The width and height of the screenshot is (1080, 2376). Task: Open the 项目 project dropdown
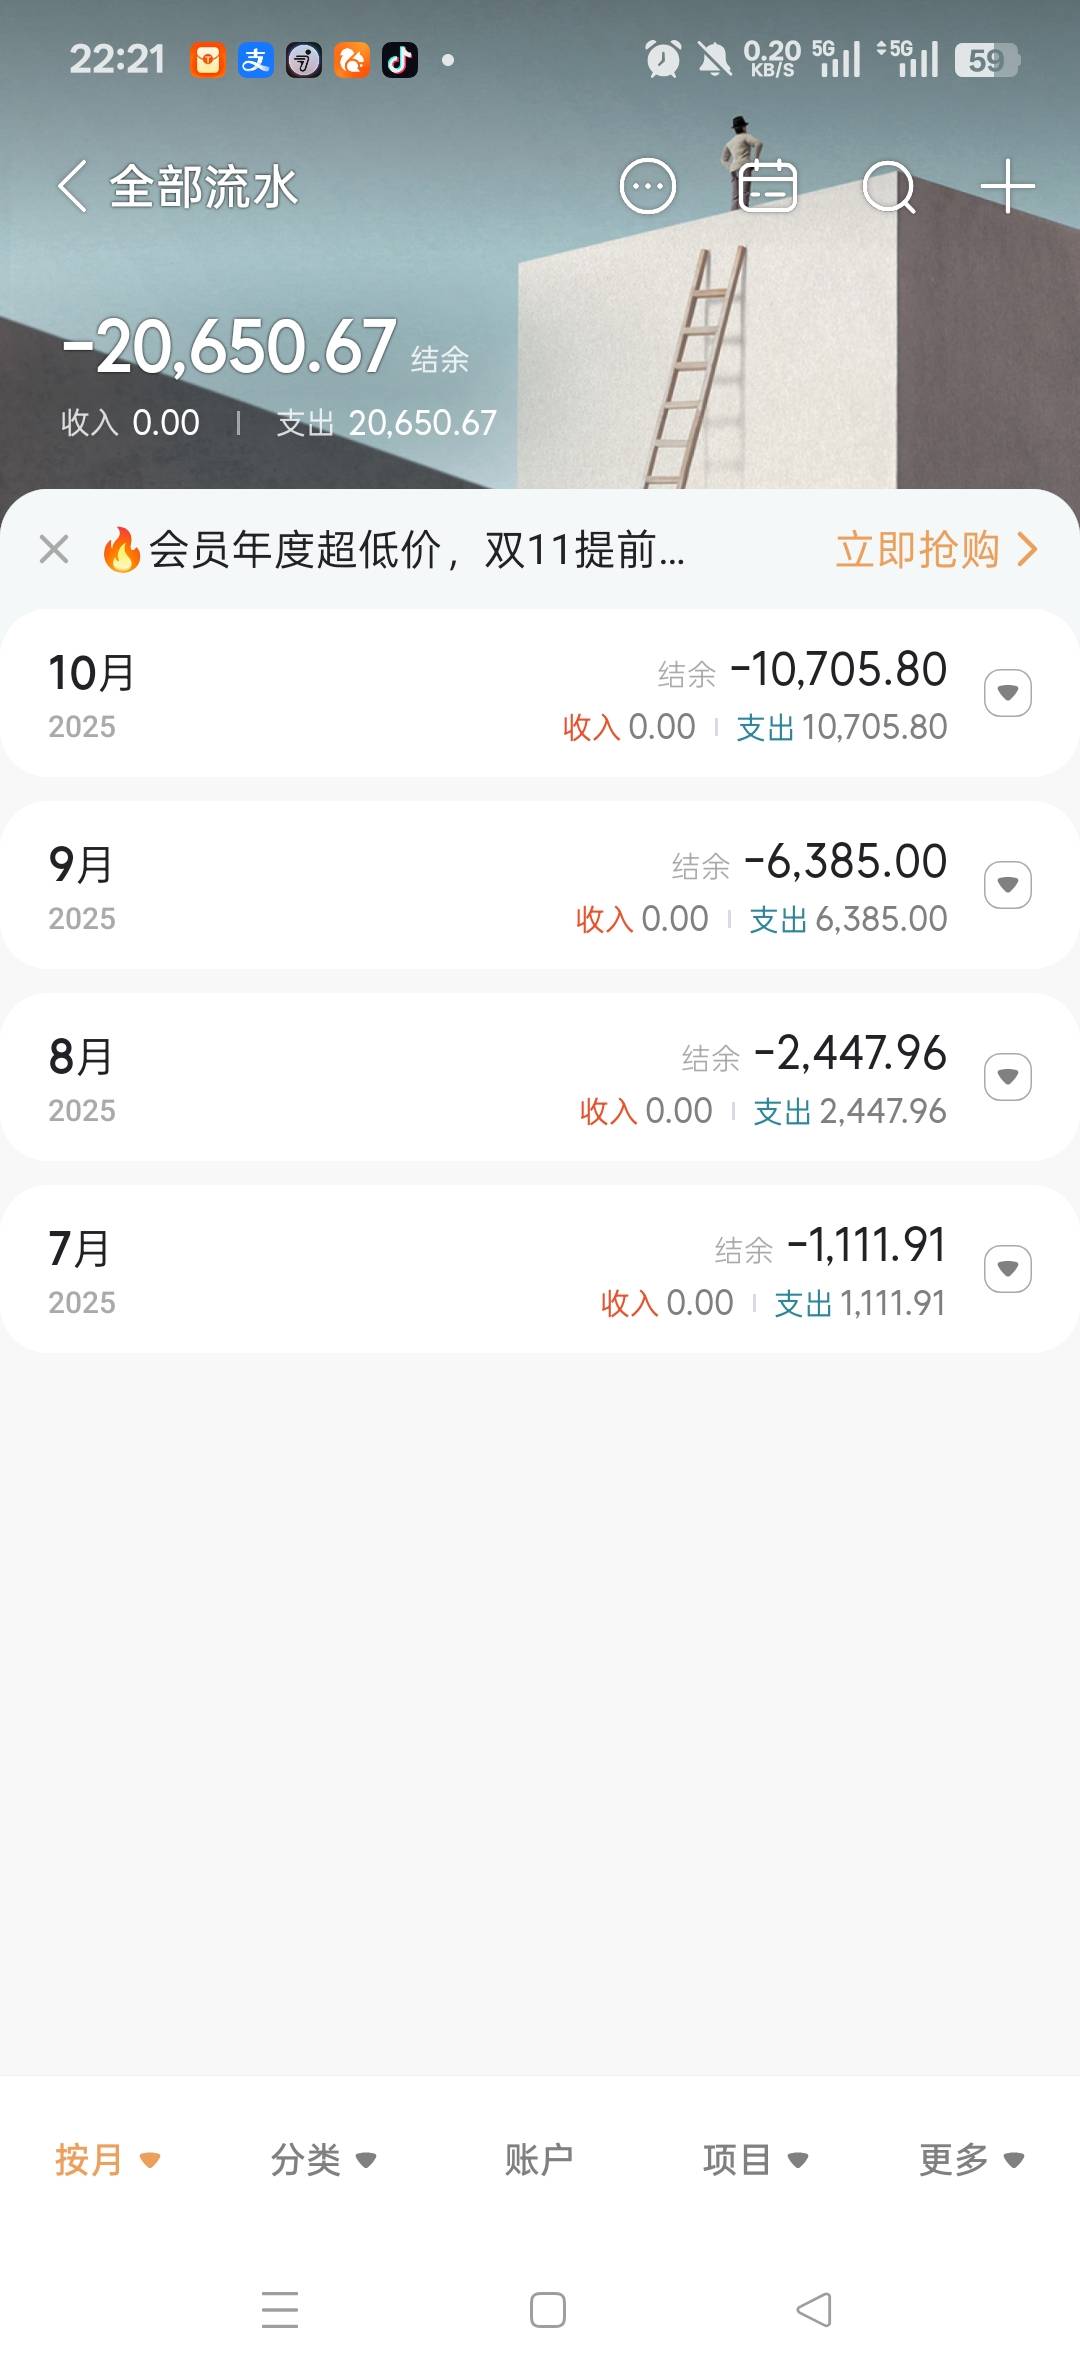(755, 2160)
